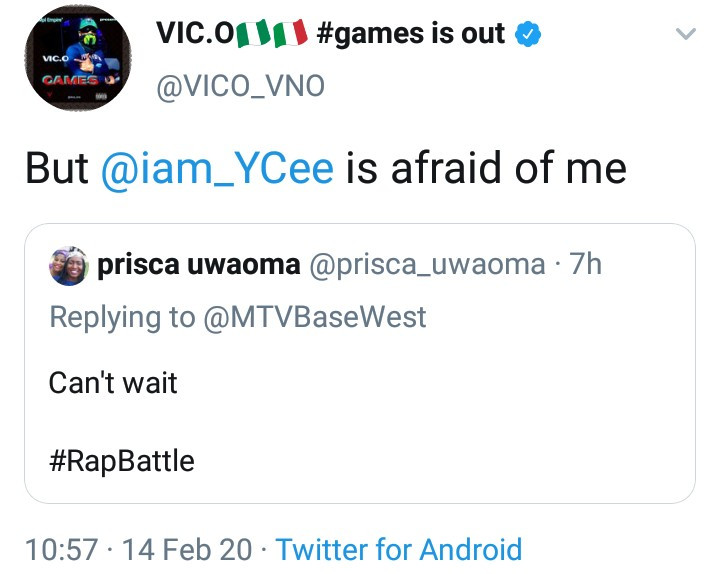Click the word "But" in the tweet

tap(57, 168)
